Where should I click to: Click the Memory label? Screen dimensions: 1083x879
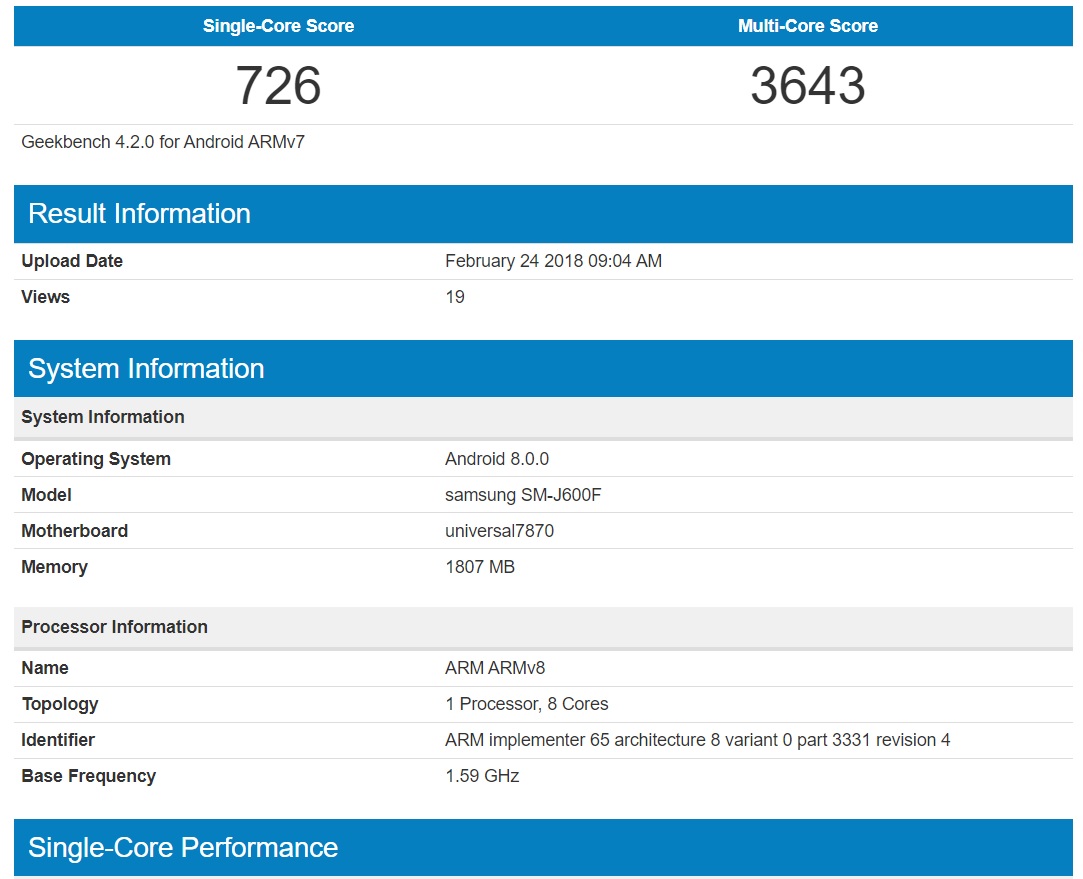(55, 567)
